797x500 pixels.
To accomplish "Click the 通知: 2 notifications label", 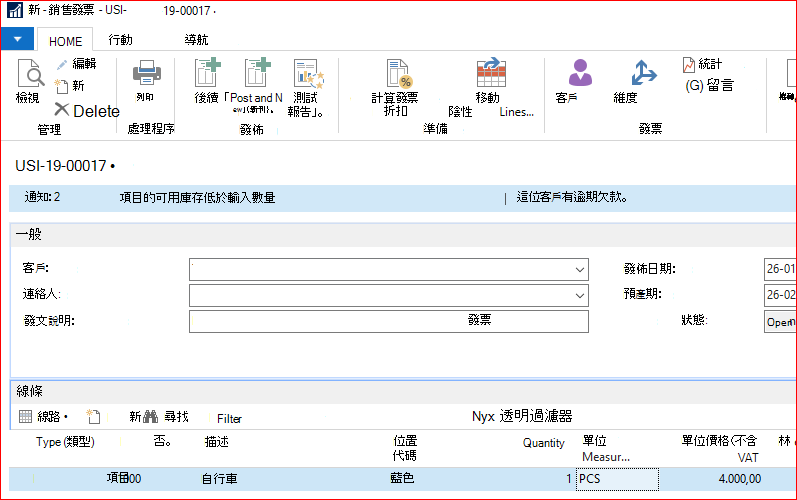I will point(42,197).
